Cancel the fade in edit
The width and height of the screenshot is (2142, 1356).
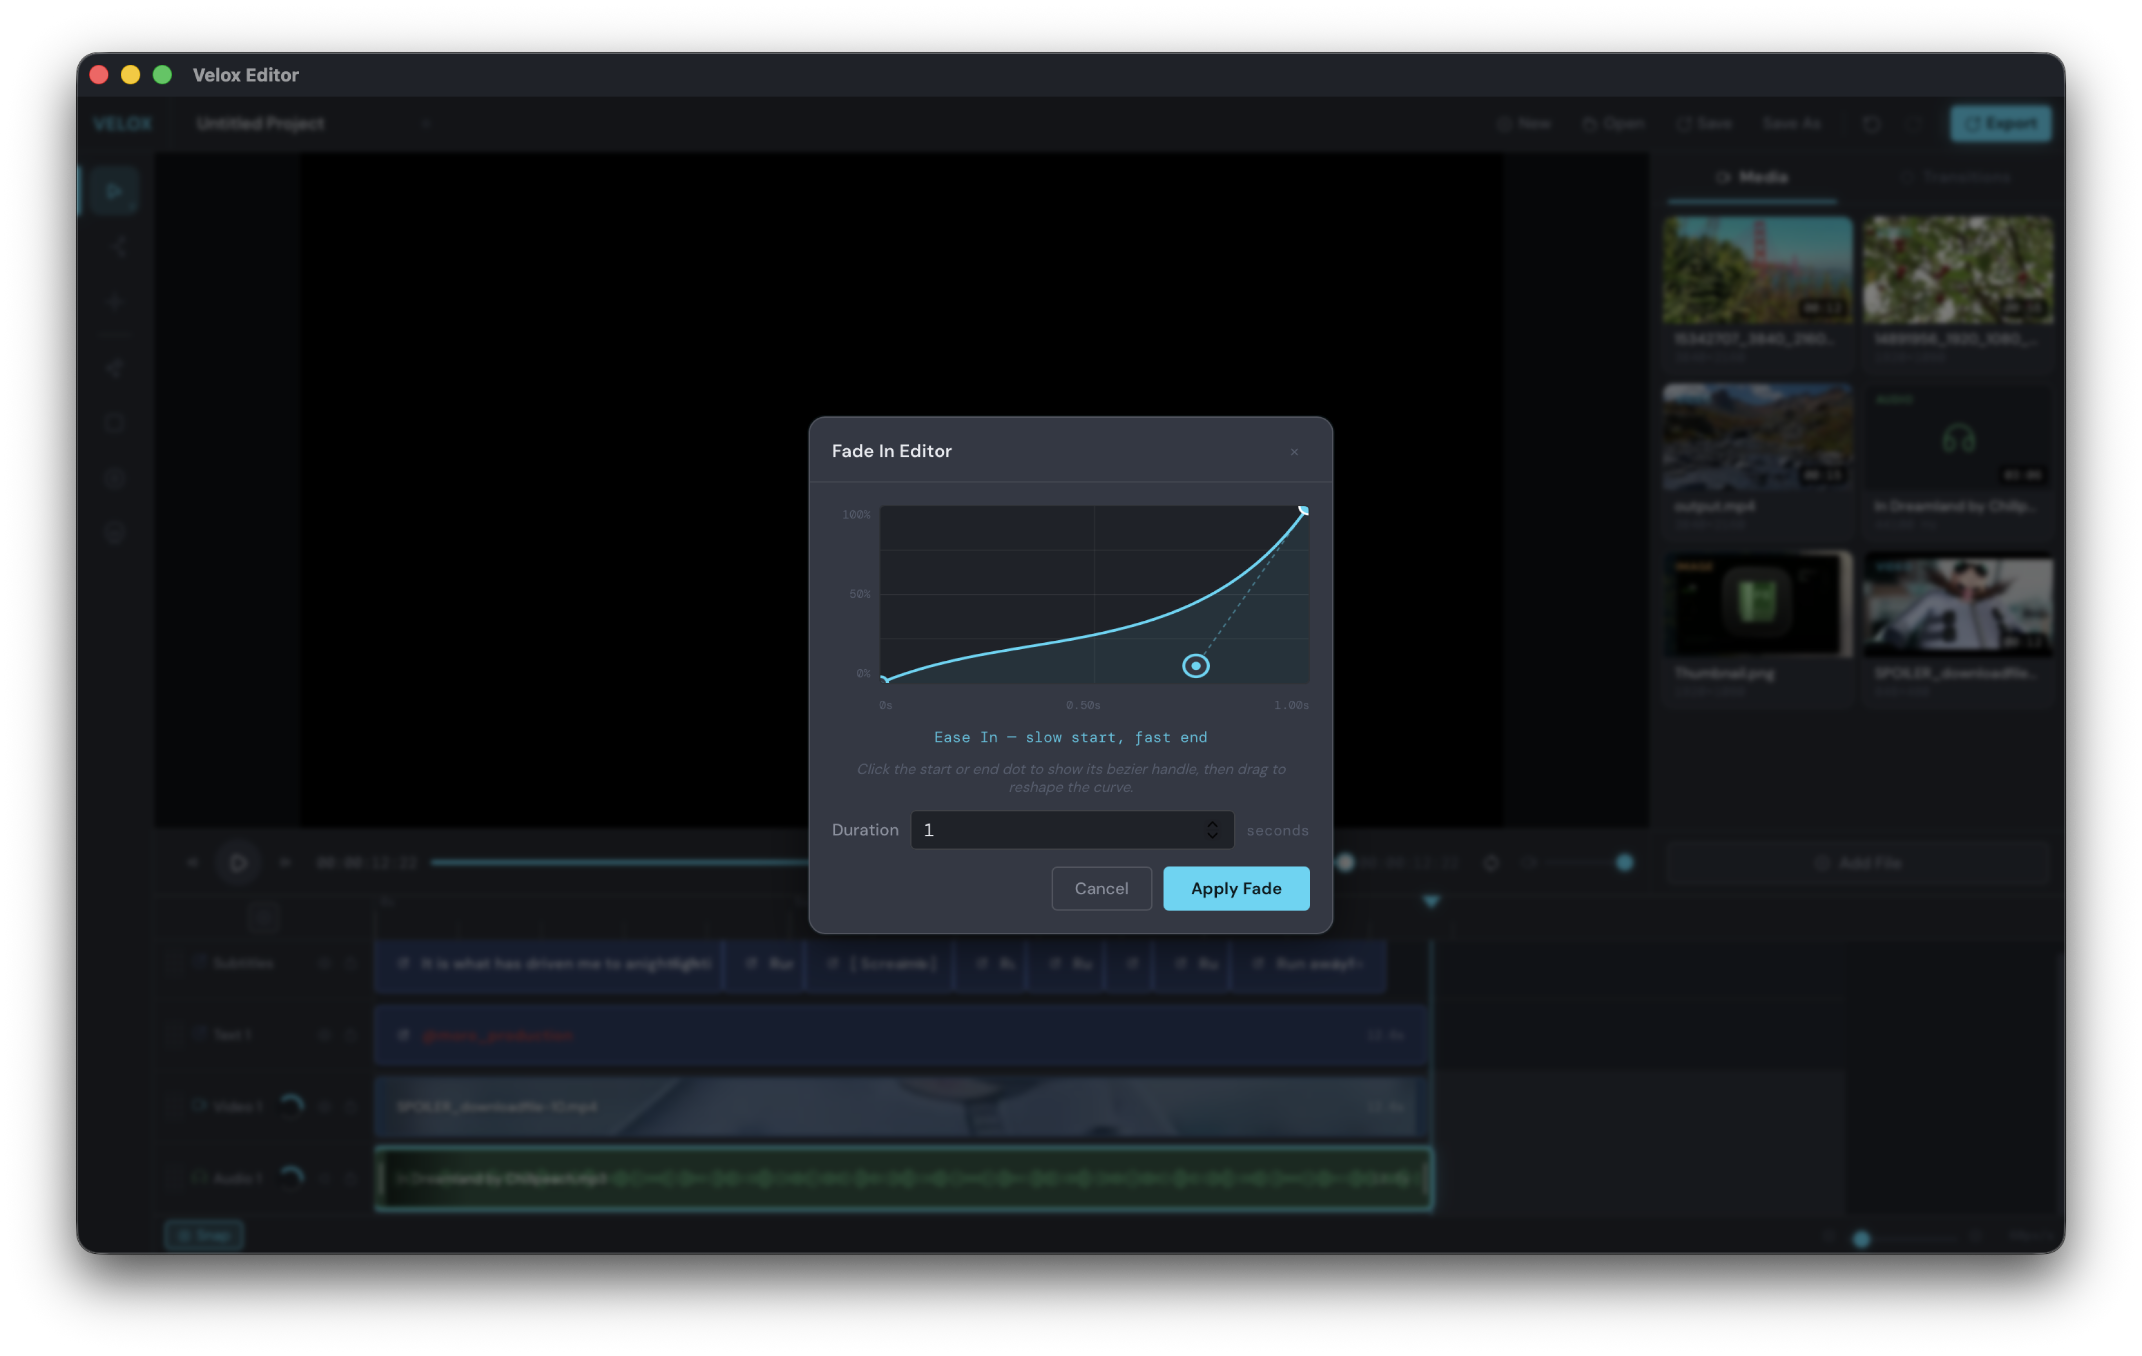click(x=1101, y=888)
